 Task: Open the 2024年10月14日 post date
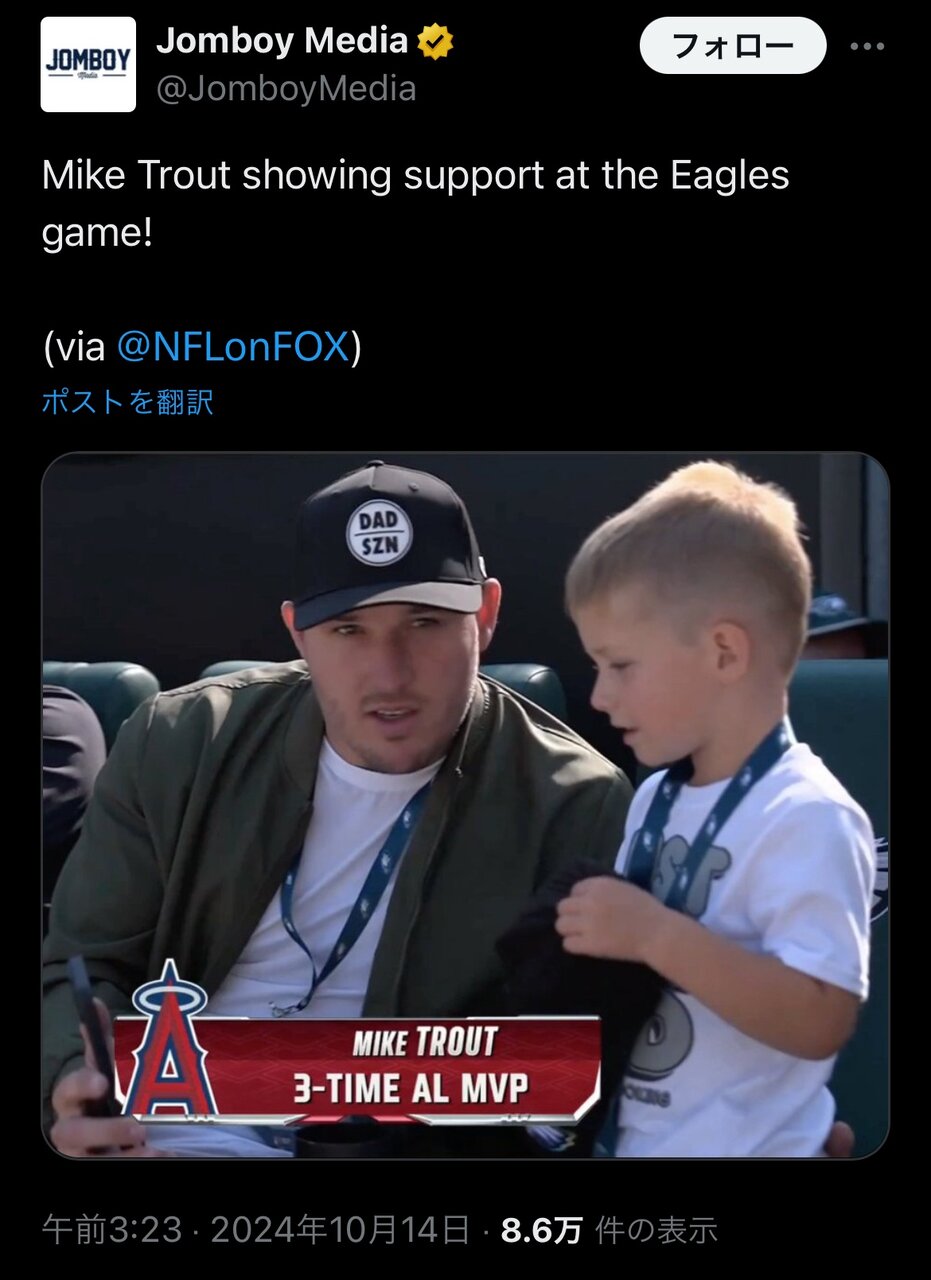[341, 1230]
